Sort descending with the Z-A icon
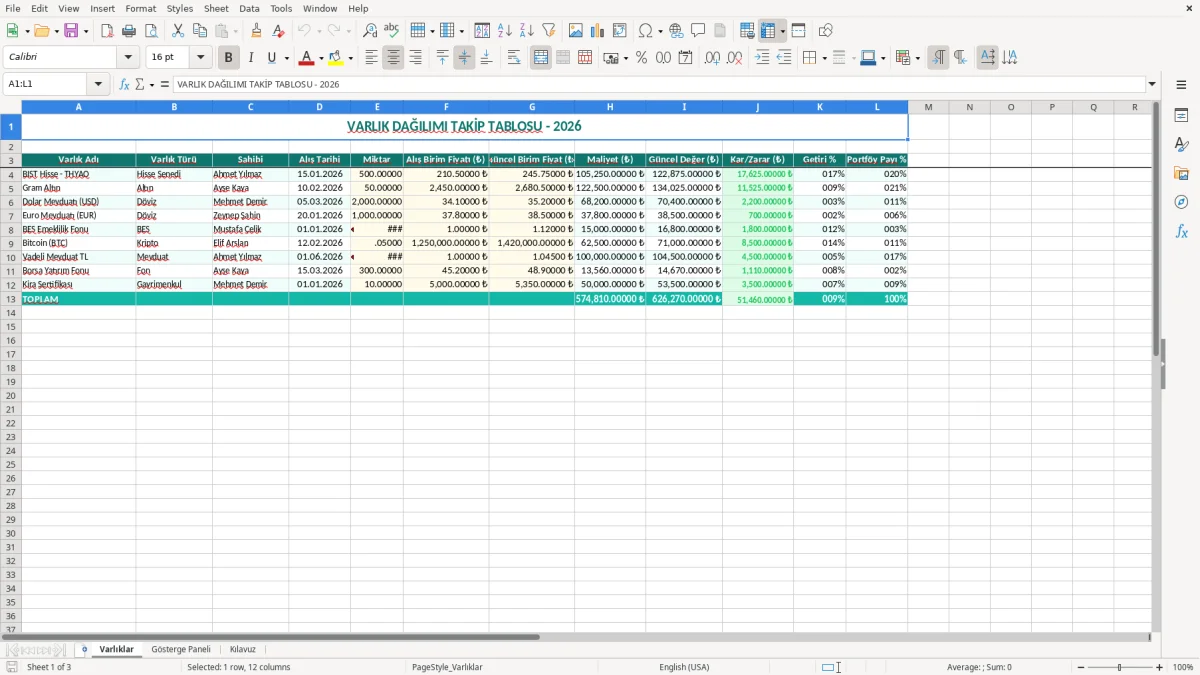This screenshot has height=675, width=1200. [x=526, y=31]
